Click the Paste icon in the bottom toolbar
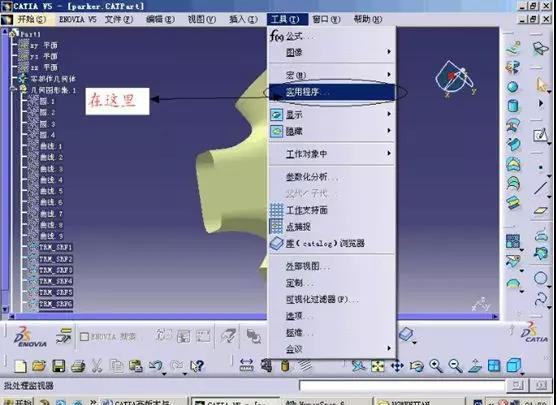 pos(136,366)
